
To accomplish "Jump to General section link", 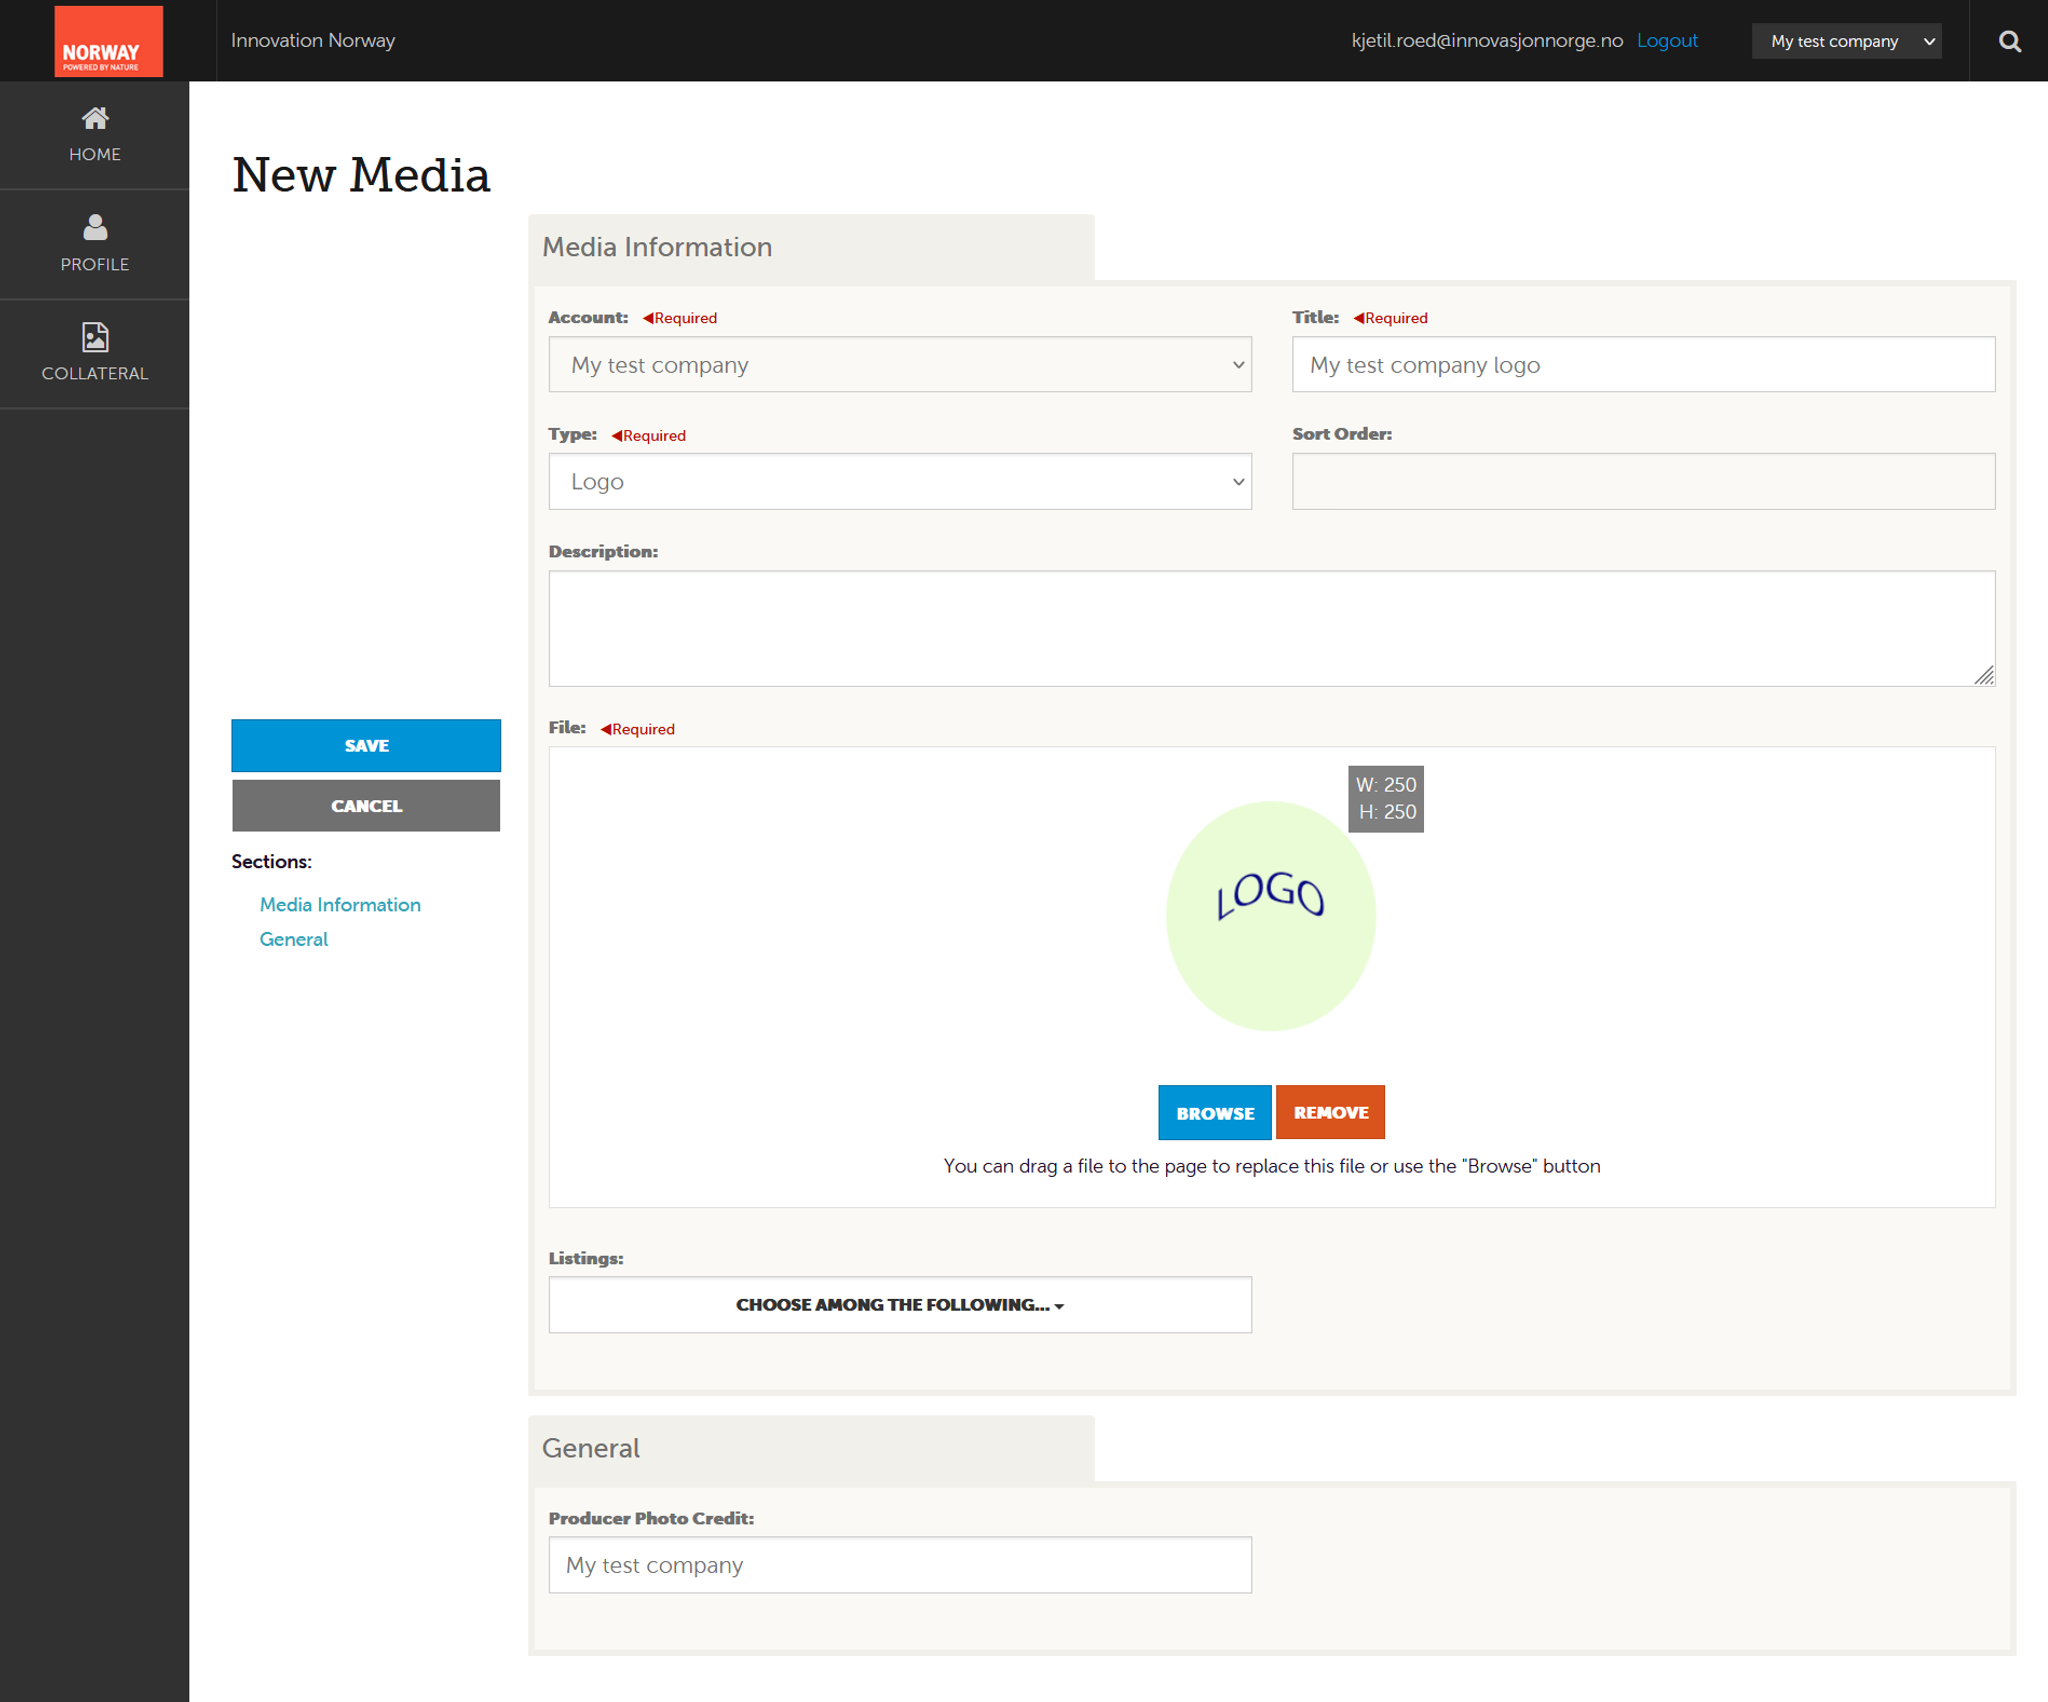I will tap(293, 939).
